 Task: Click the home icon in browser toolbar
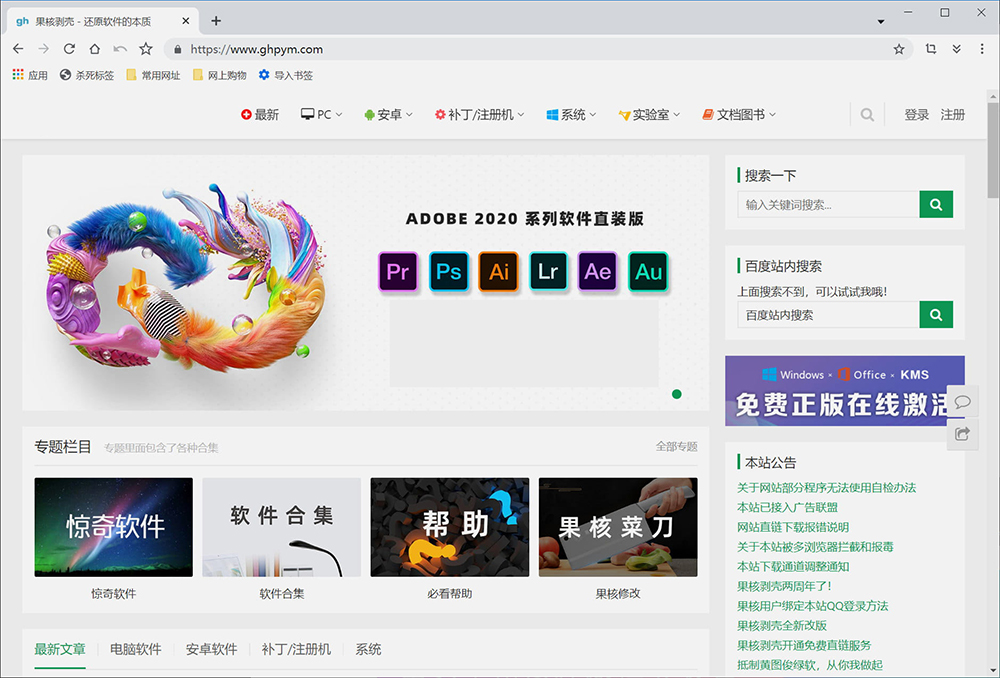click(x=94, y=49)
